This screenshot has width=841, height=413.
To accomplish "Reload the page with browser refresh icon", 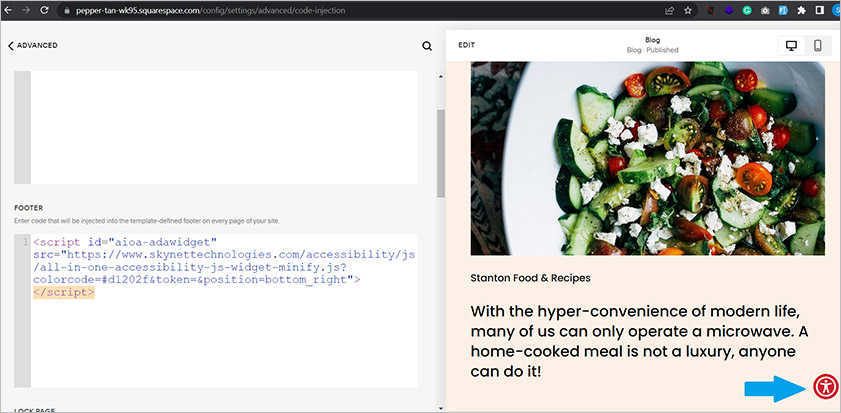I will [41, 10].
